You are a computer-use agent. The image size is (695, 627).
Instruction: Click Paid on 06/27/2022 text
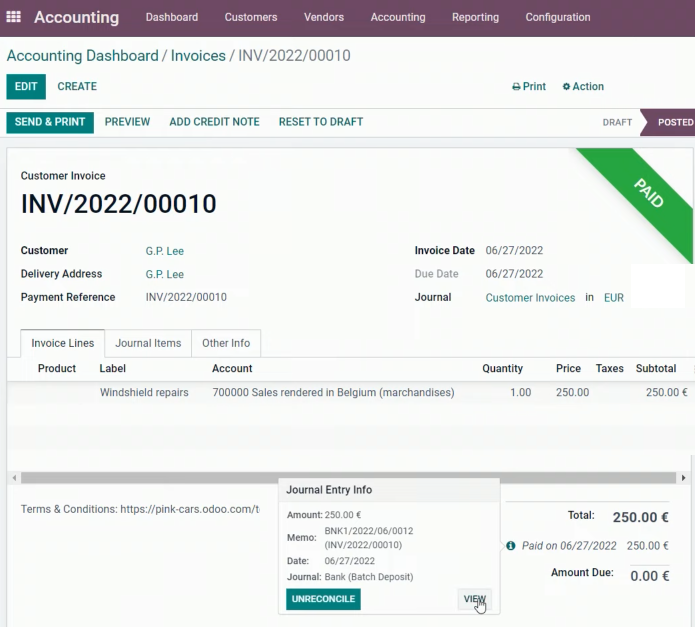tap(569, 546)
